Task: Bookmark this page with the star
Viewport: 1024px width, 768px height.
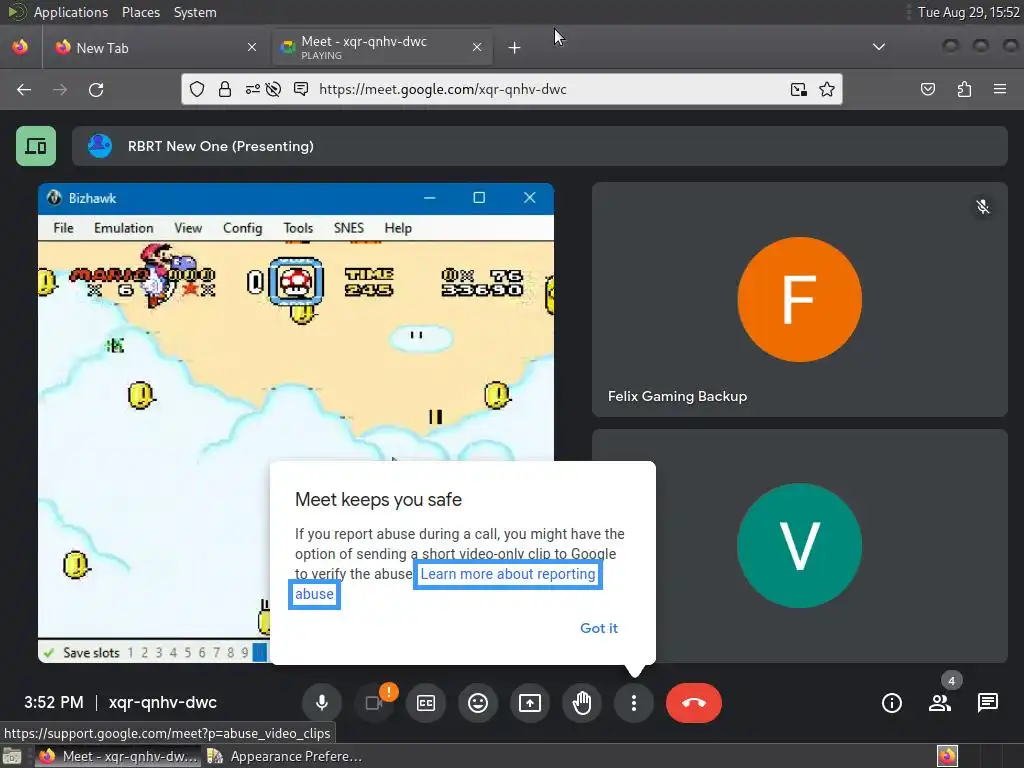Action: click(x=827, y=89)
